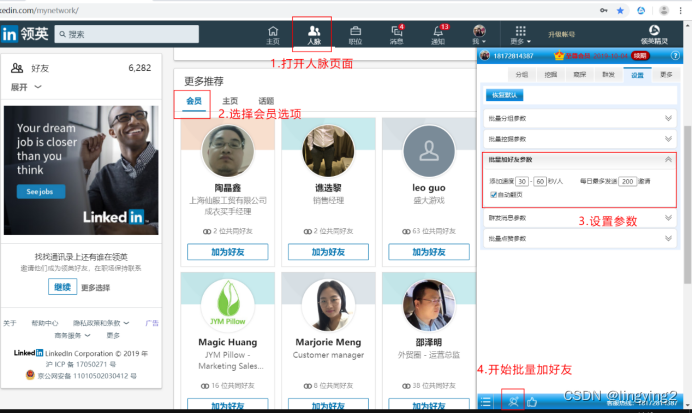Click the gold crown member icon
This screenshot has height=413, width=693.
coord(559,55)
